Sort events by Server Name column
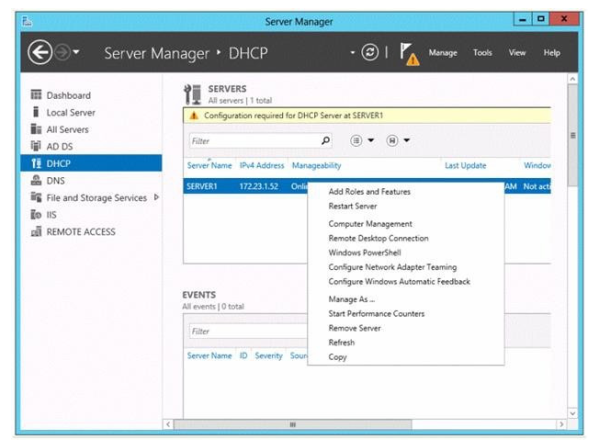Viewport: 607px width, 447px height. (209, 356)
